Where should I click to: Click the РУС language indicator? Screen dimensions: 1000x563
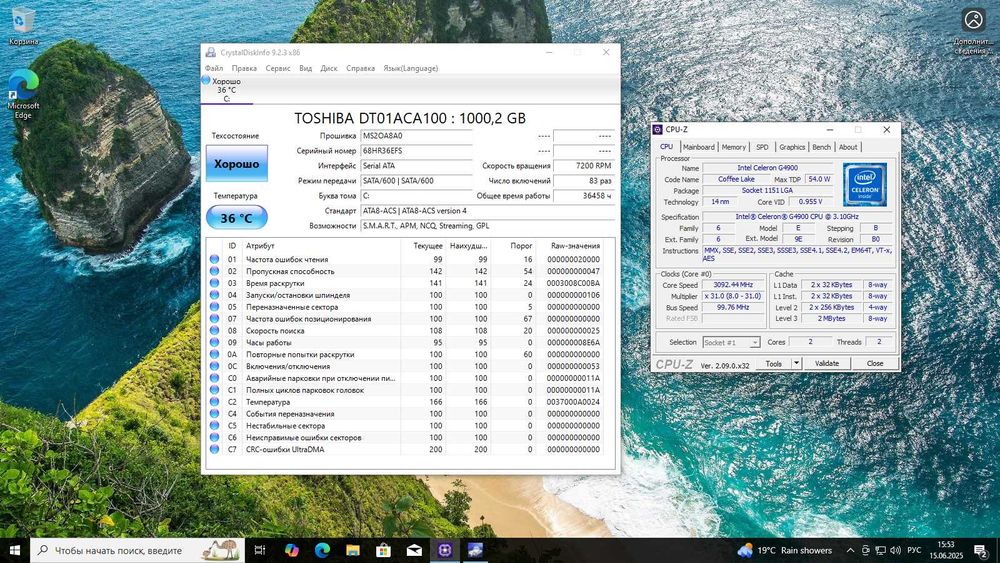915,550
